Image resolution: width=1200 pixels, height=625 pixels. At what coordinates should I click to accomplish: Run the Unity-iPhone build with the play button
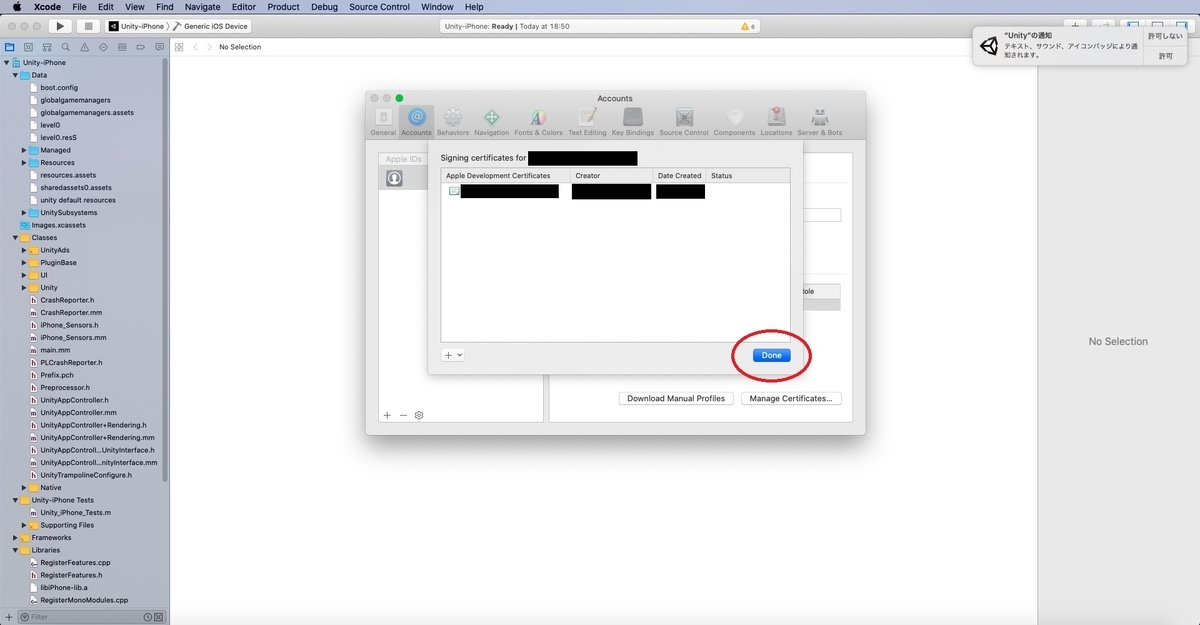pyautogui.click(x=60, y=26)
